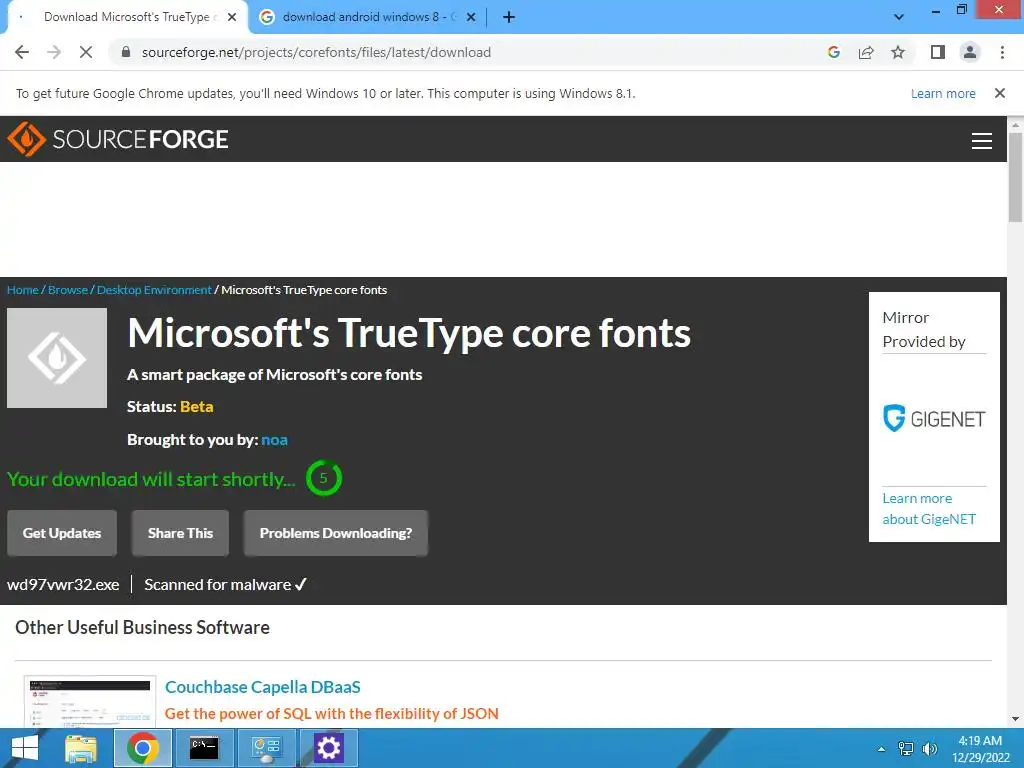
Task: Open the gear Settings taskbar icon
Action: (328, 748)
